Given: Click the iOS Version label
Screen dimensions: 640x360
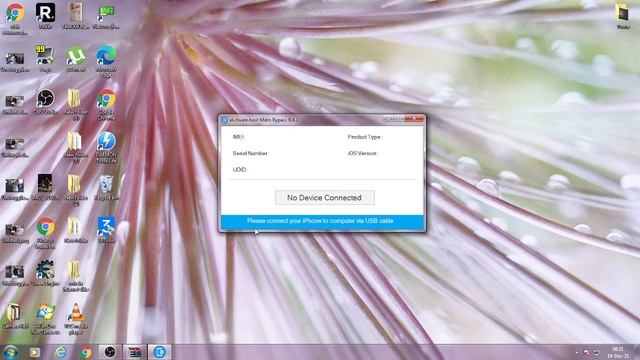Looking at the screenshot, I should pyautogui.click(x=362, y=153).
